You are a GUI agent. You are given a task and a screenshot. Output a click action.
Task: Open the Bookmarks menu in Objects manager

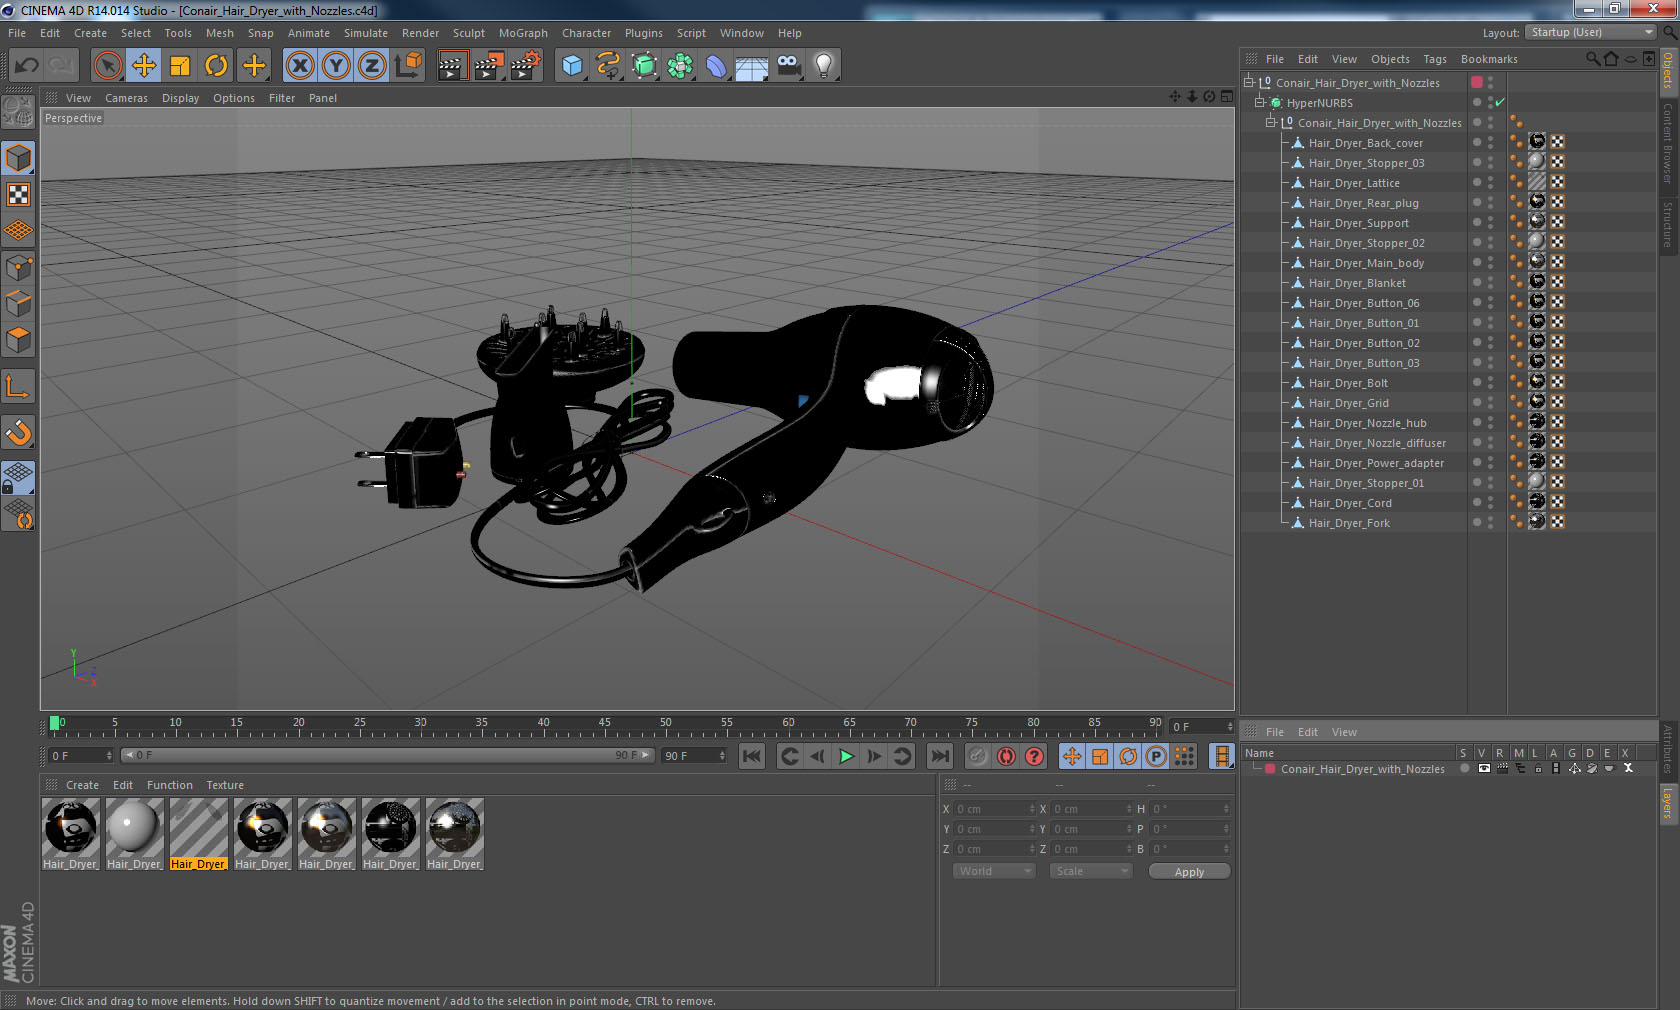click(1489, 59)
